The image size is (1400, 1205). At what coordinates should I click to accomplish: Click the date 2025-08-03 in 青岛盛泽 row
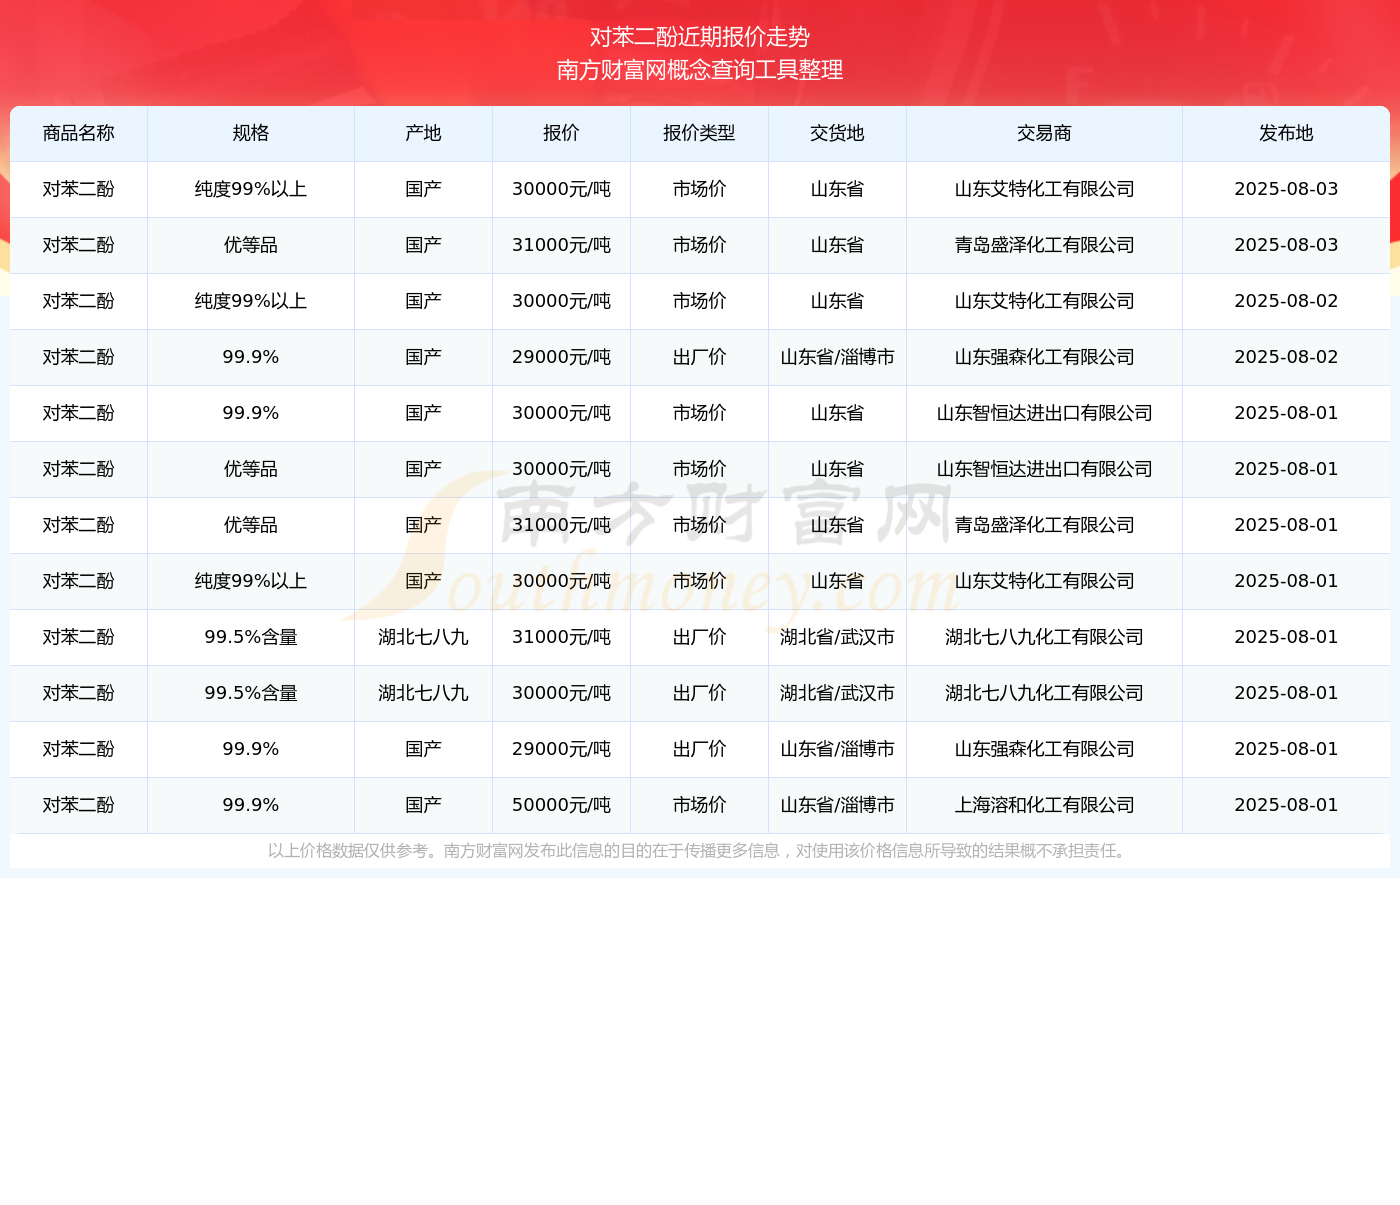1286,245
